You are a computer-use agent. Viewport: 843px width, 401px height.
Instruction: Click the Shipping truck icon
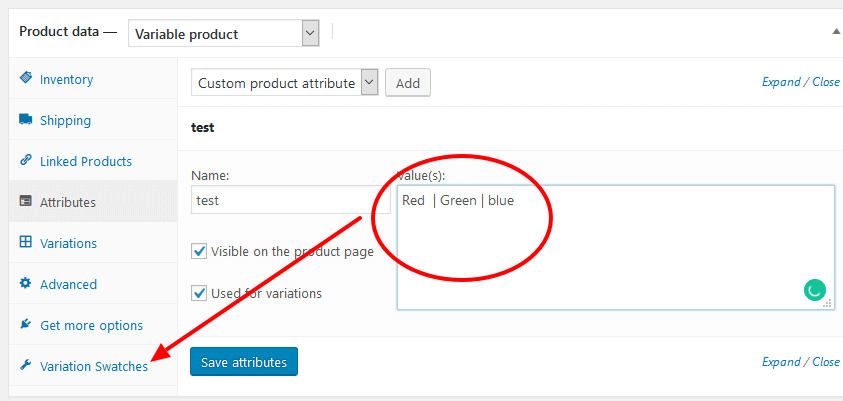[25, 120]
